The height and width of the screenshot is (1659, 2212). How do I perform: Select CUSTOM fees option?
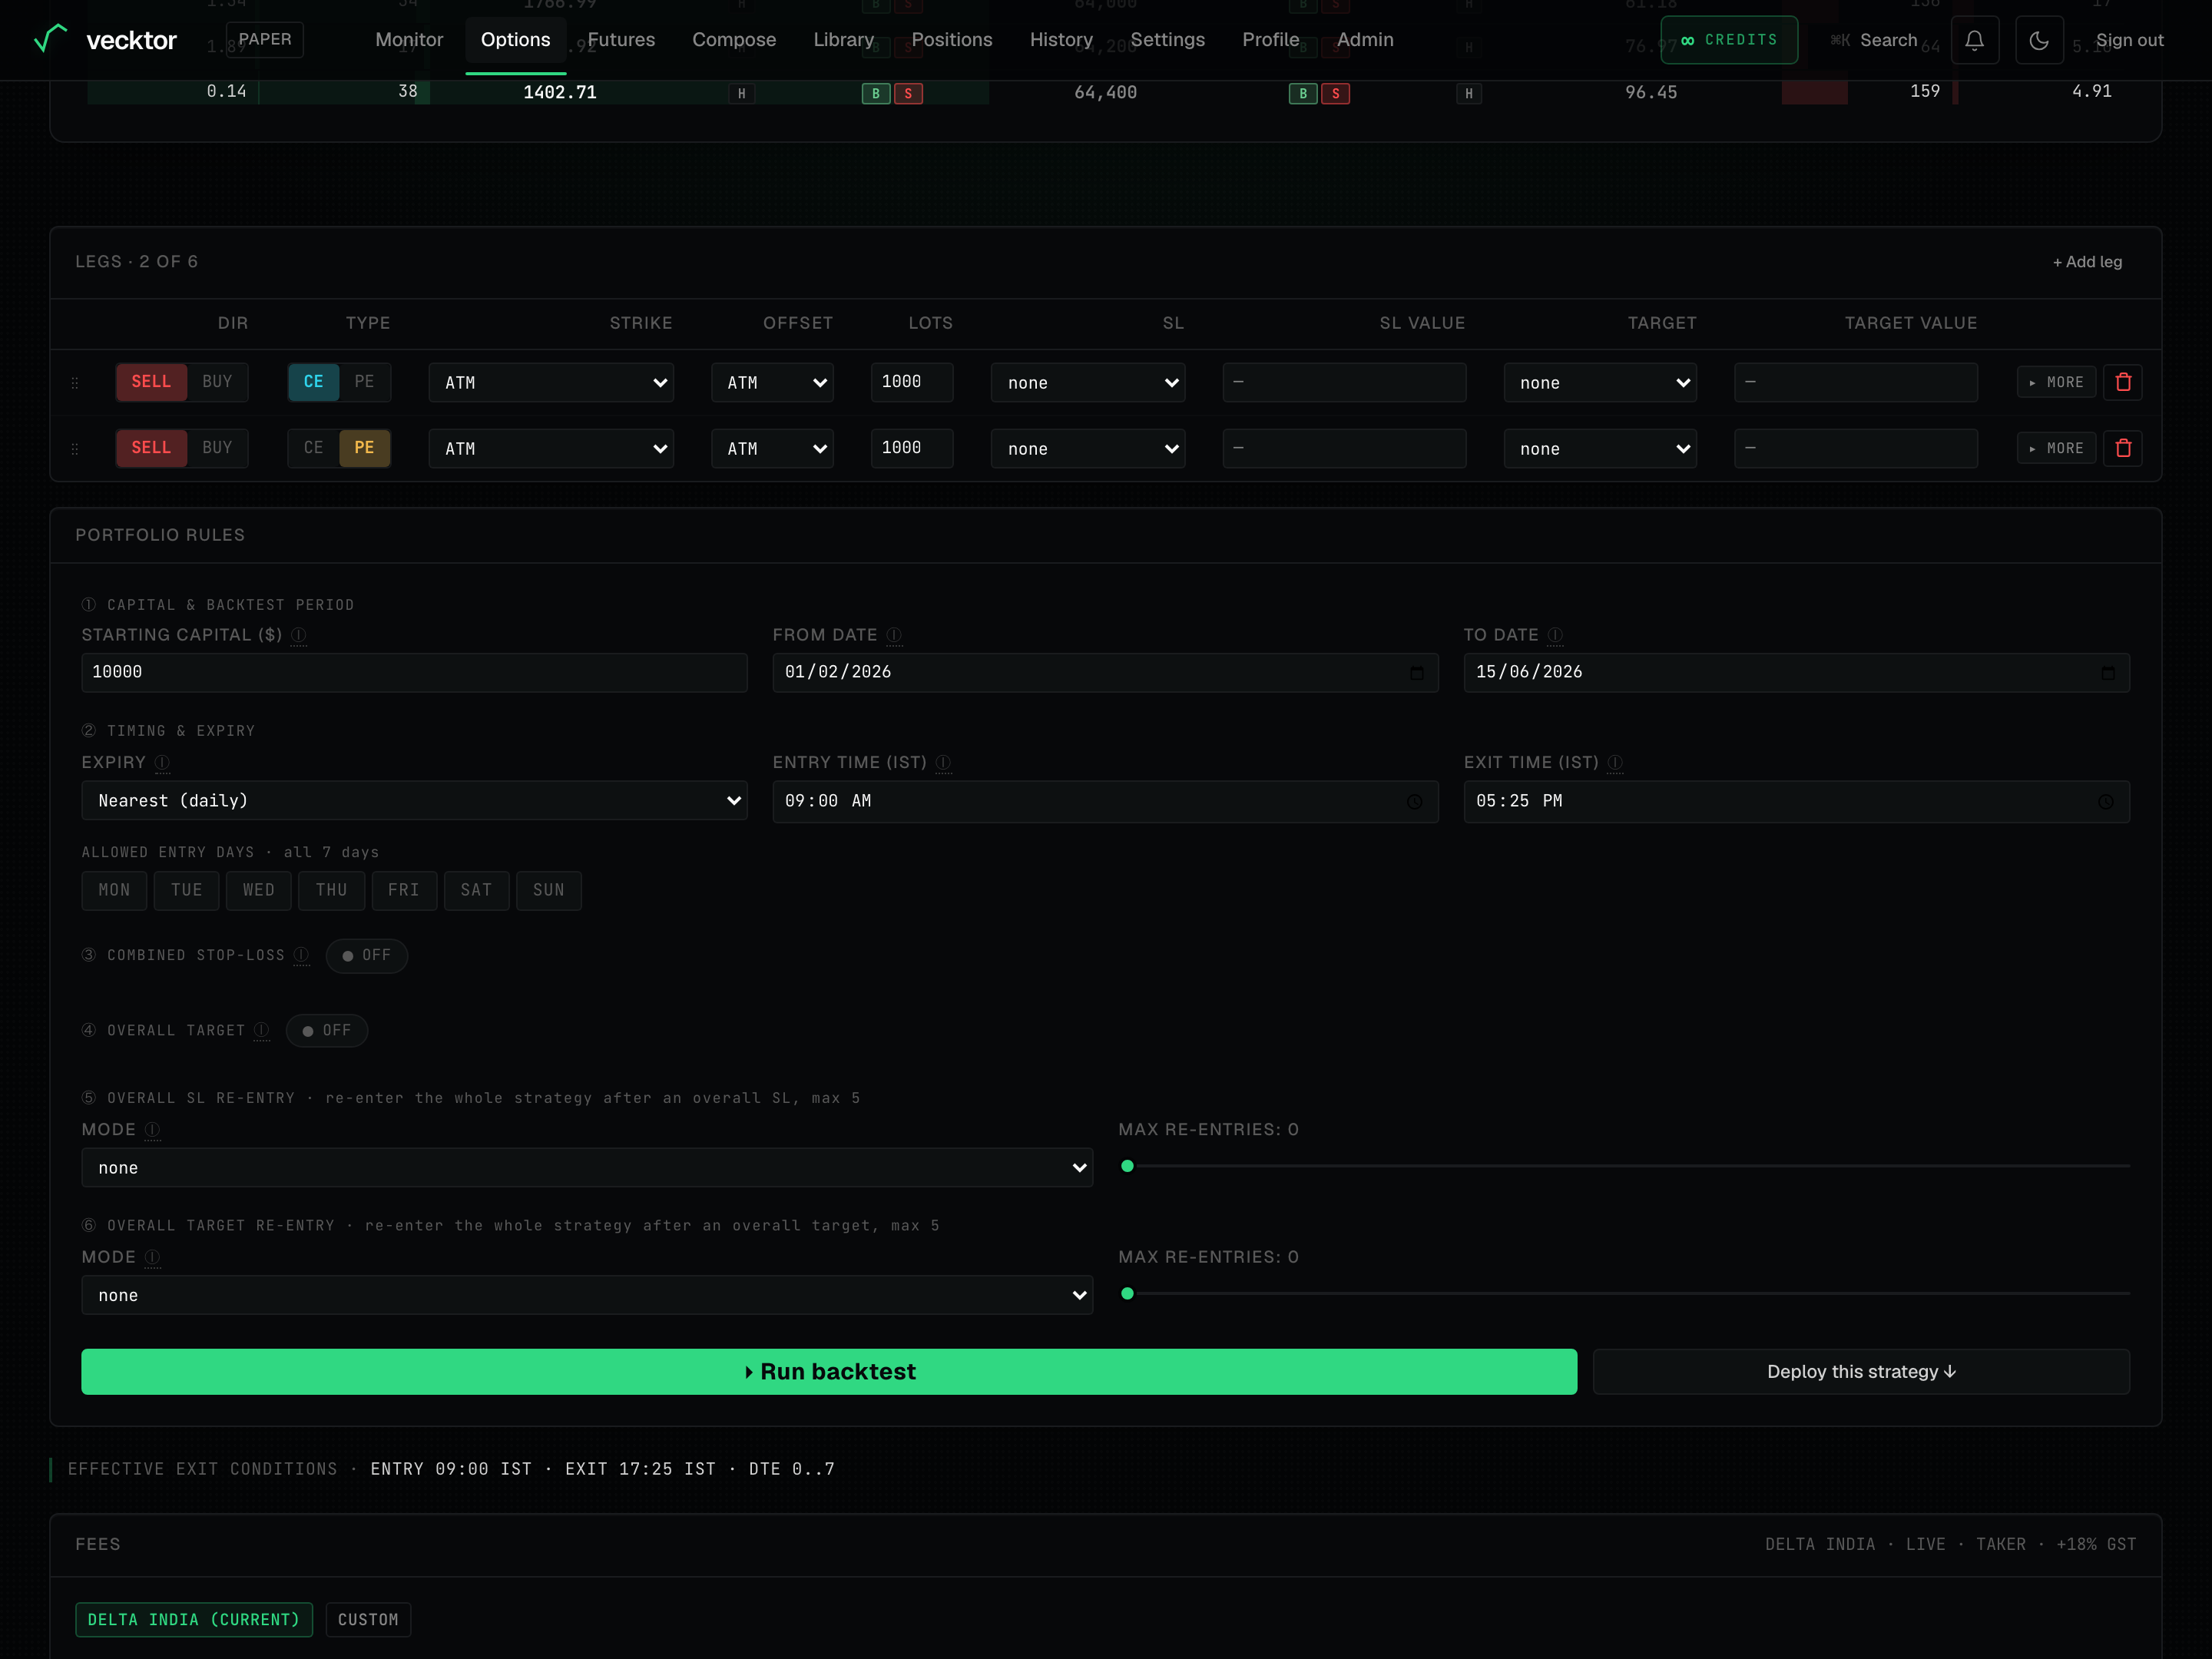368,1619
